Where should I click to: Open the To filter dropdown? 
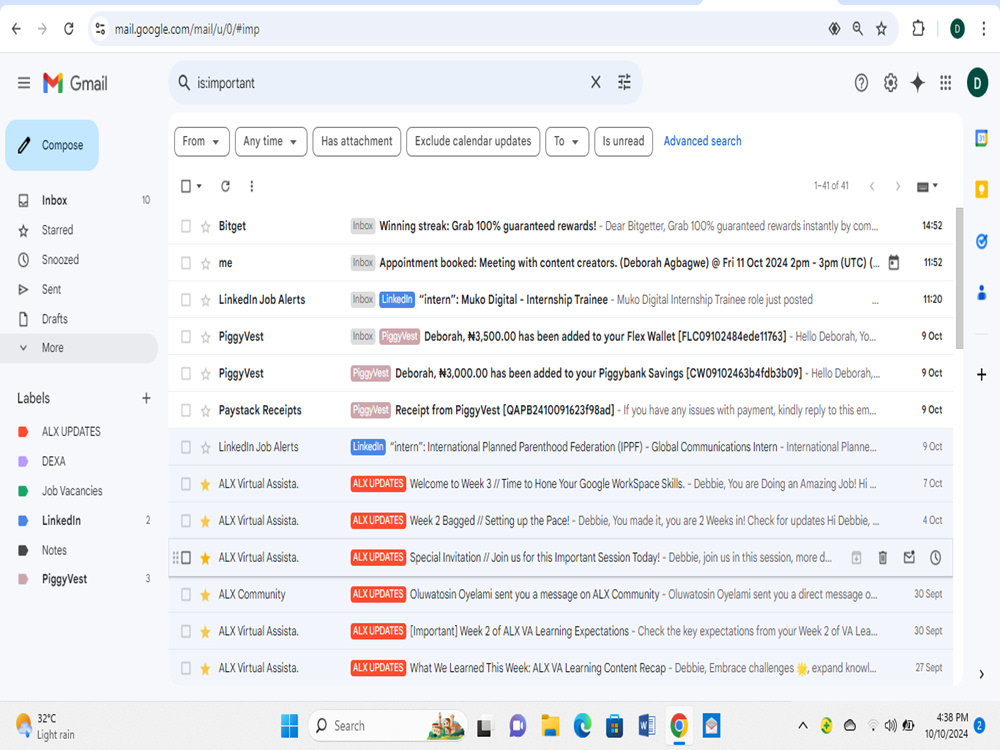coord(566,141)
